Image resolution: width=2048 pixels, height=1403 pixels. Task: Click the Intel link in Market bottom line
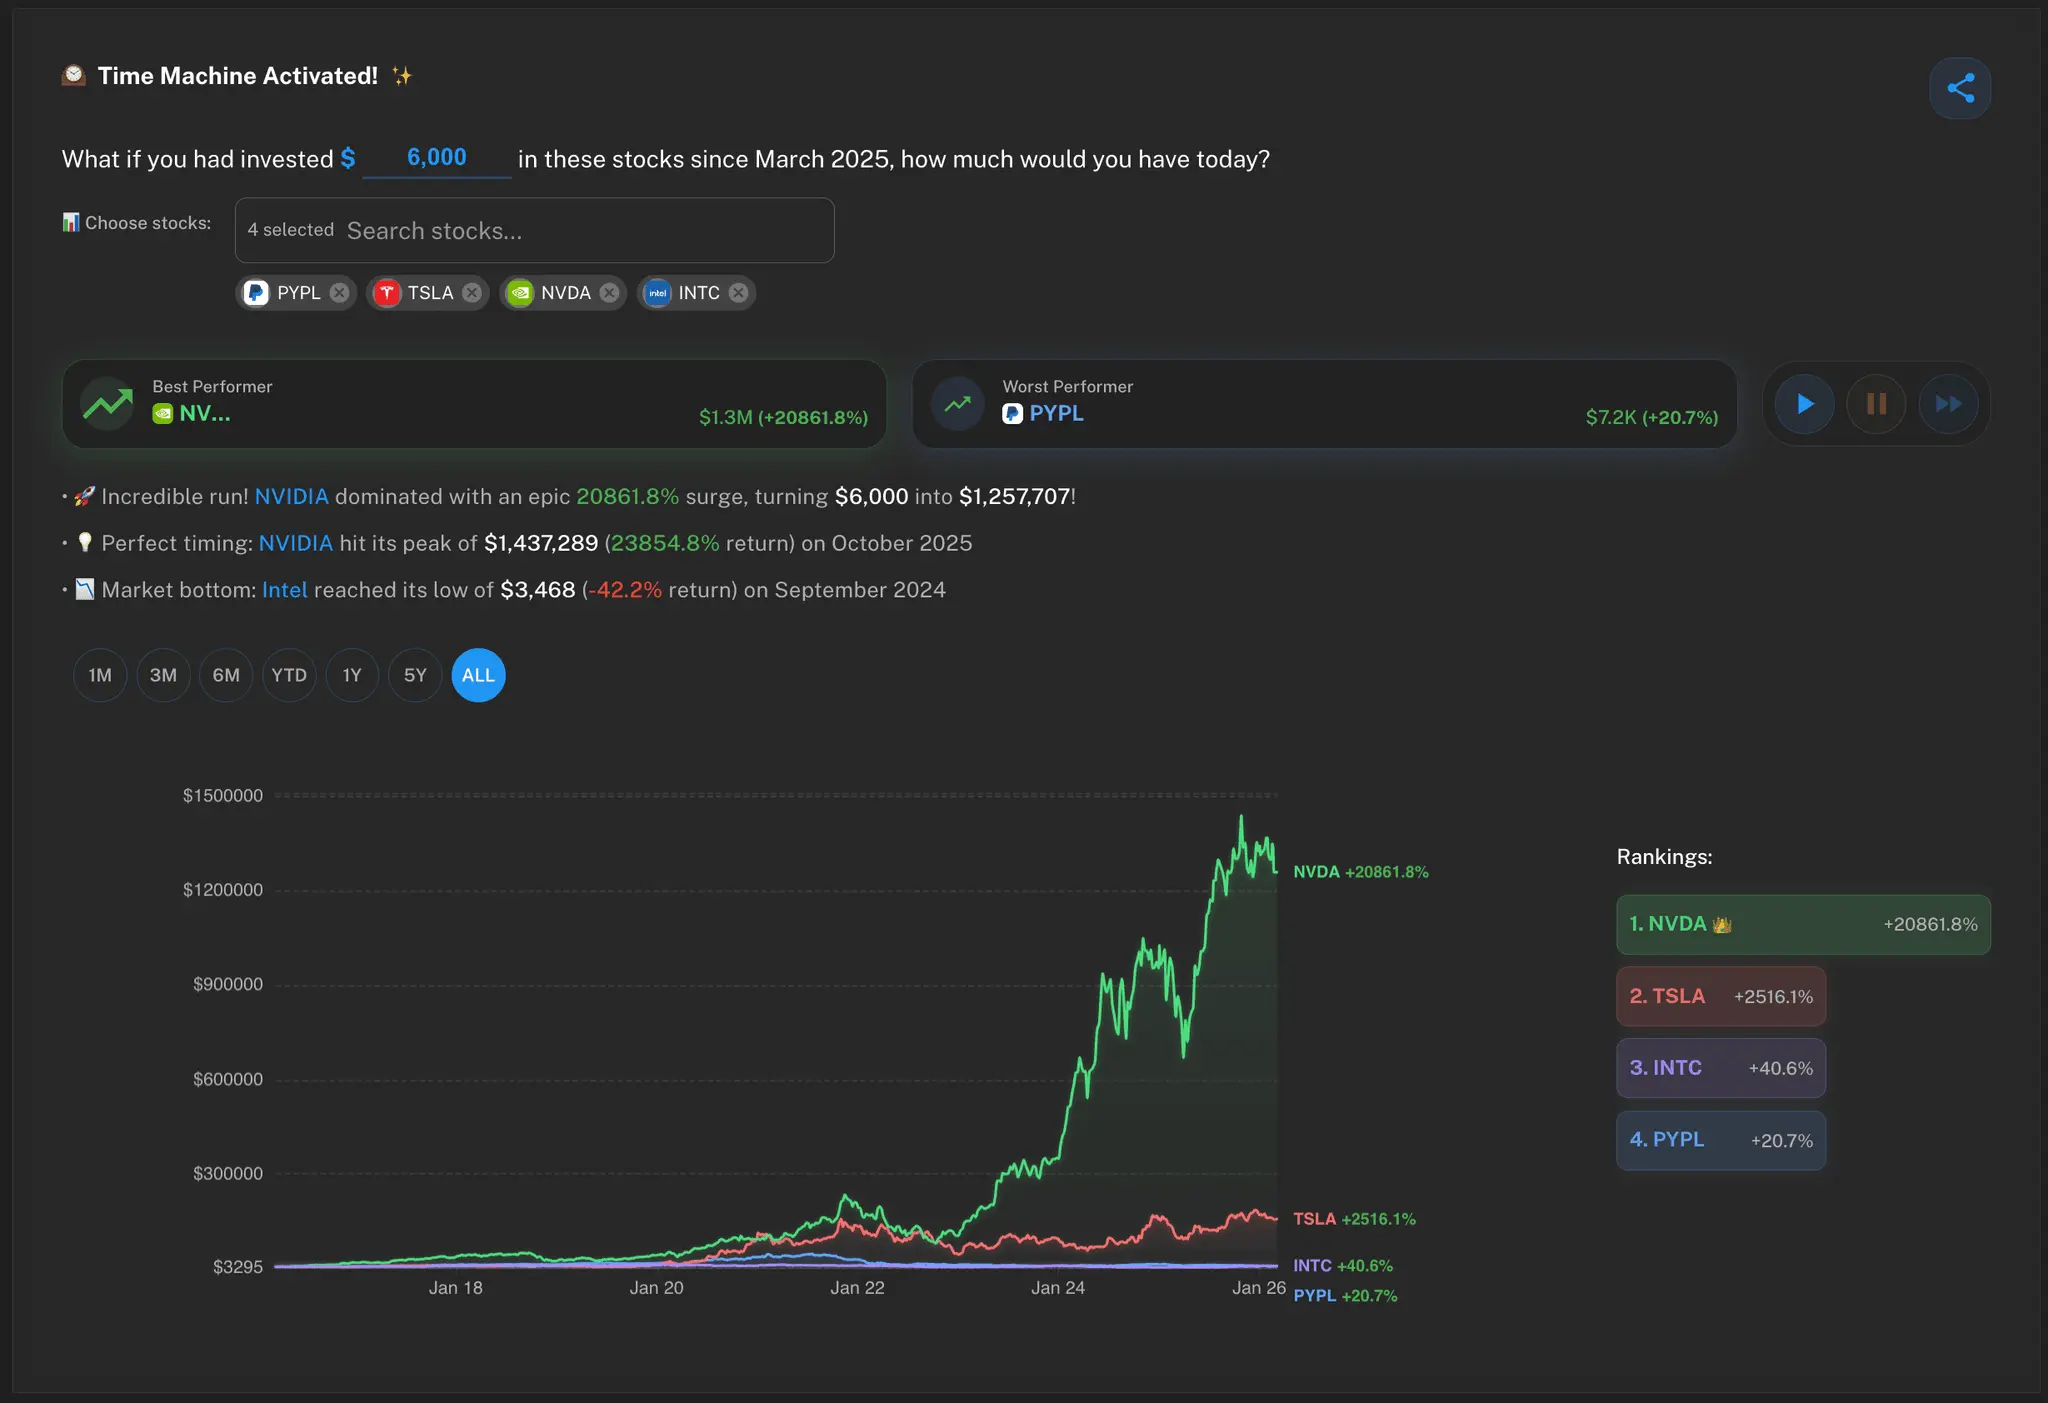point(285,590)
